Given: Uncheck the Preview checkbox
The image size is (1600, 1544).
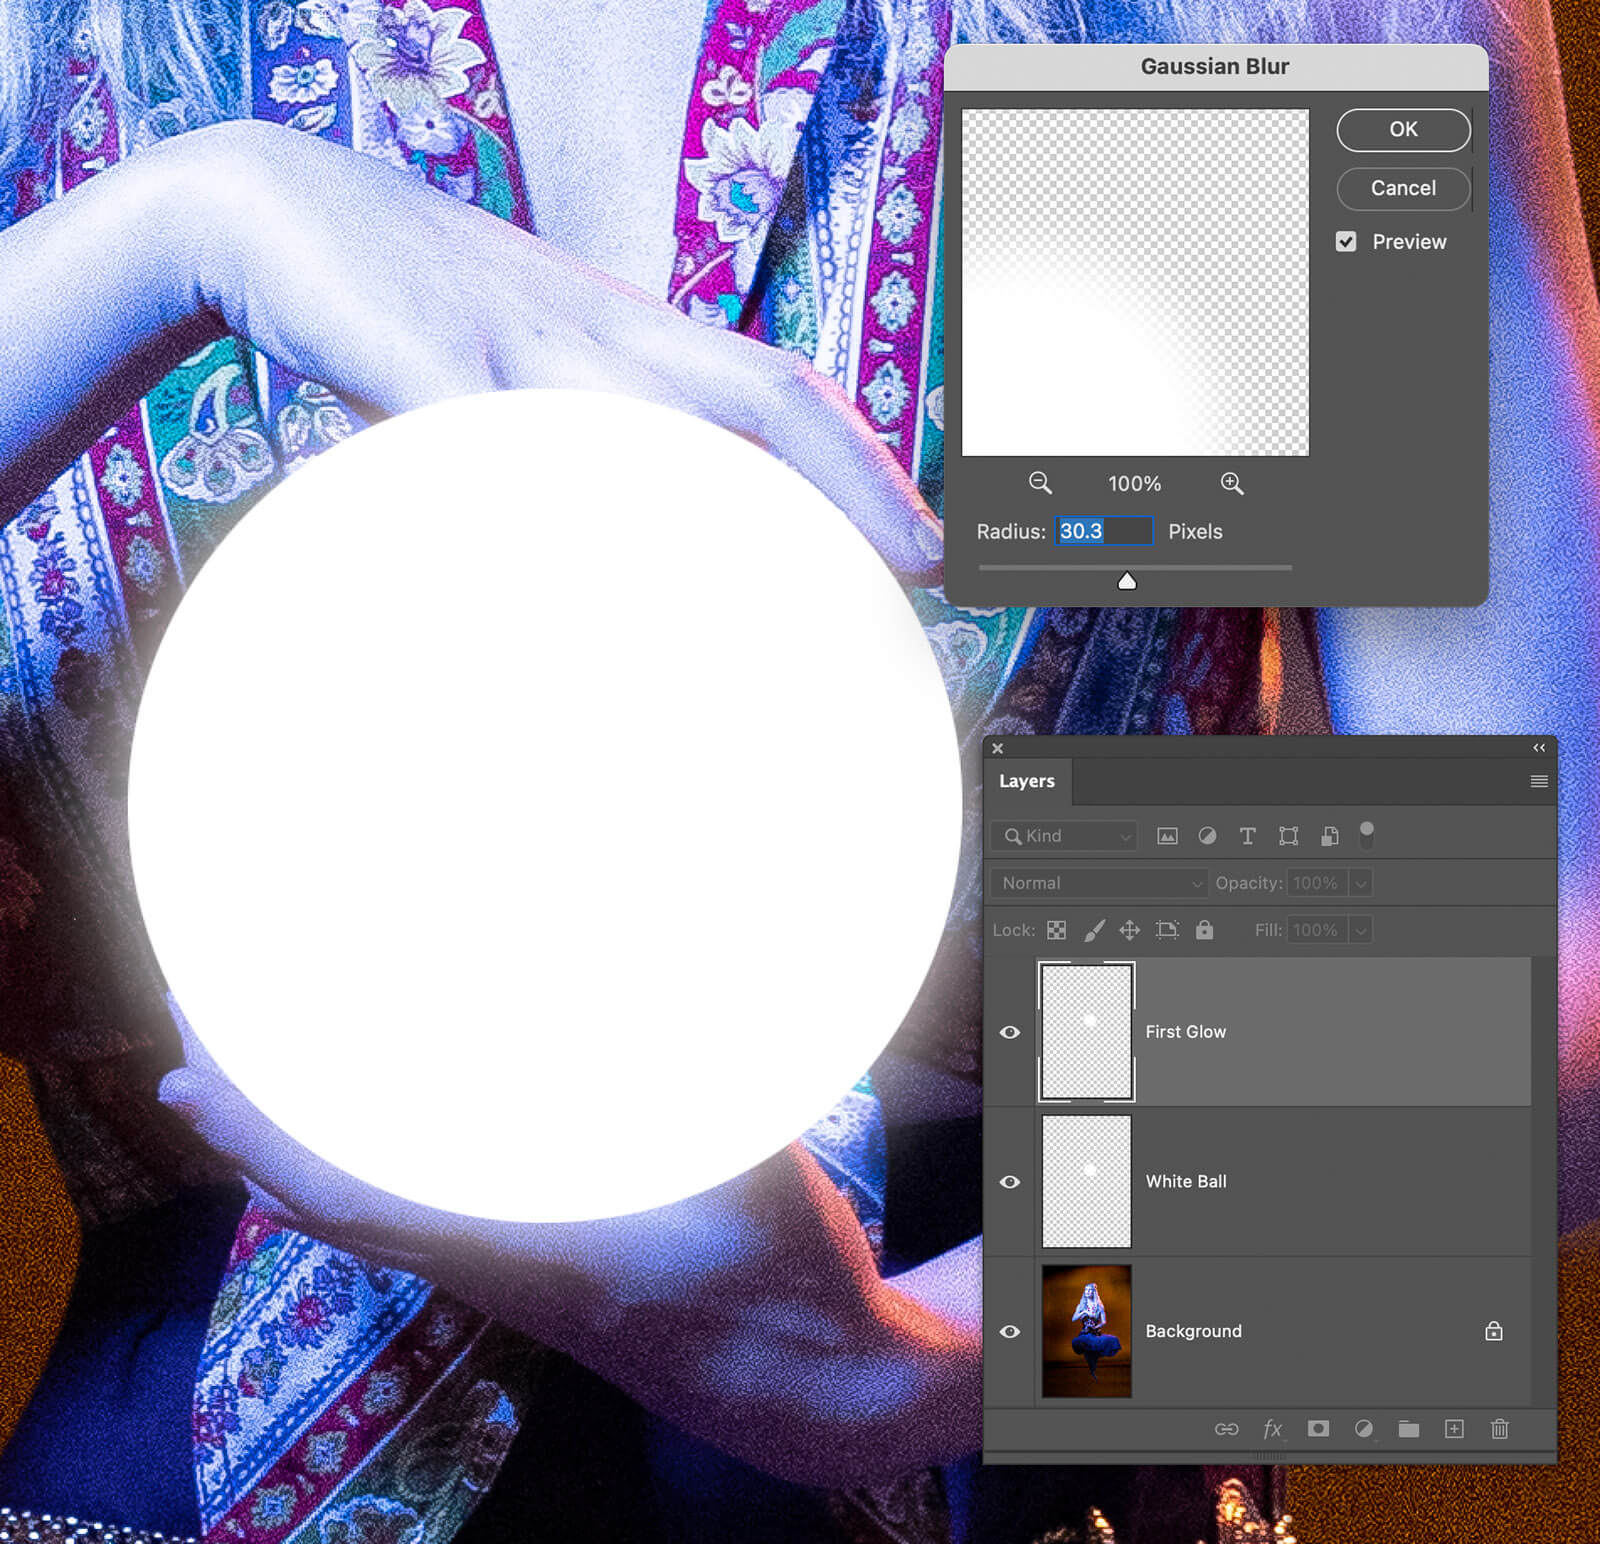Looking at the screenshot, I should [1346, 242].
